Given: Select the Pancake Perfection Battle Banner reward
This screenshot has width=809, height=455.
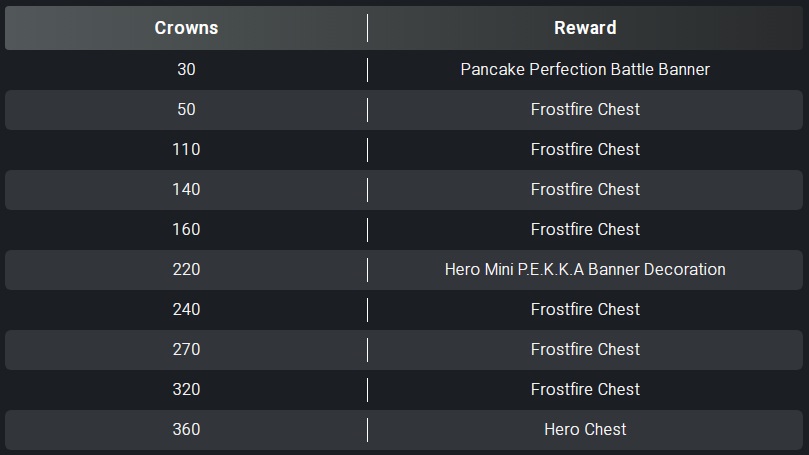Looking at the screenshot, I should coord(585,70).
